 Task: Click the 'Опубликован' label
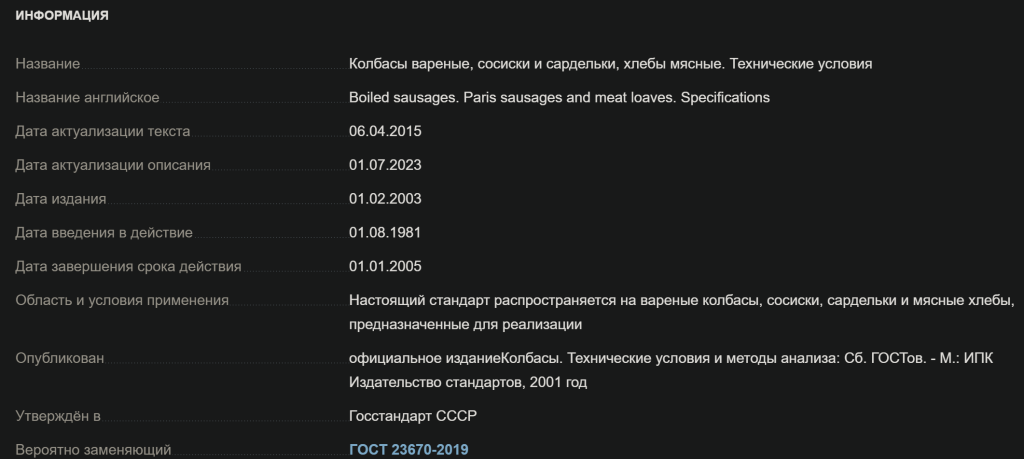coord(59,358)
